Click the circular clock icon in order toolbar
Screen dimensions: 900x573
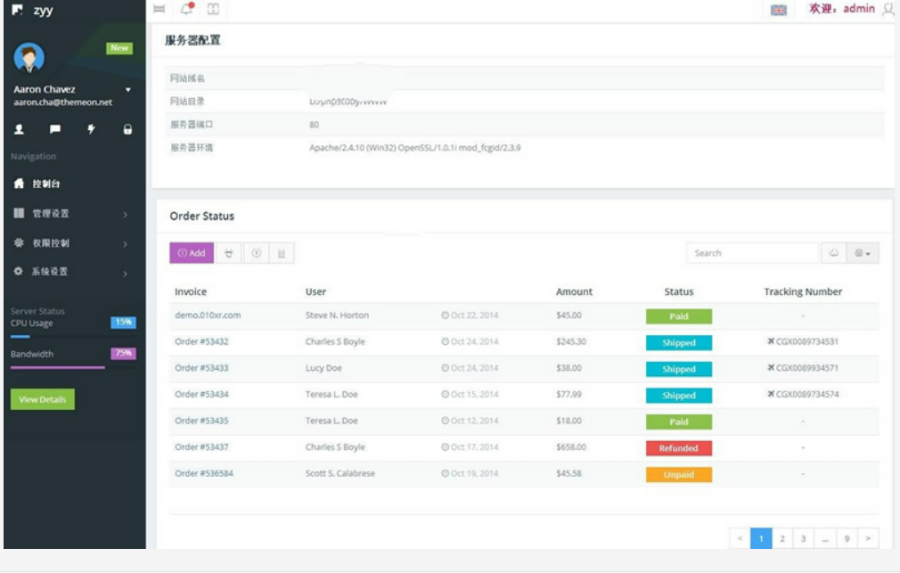coord(256,253)
